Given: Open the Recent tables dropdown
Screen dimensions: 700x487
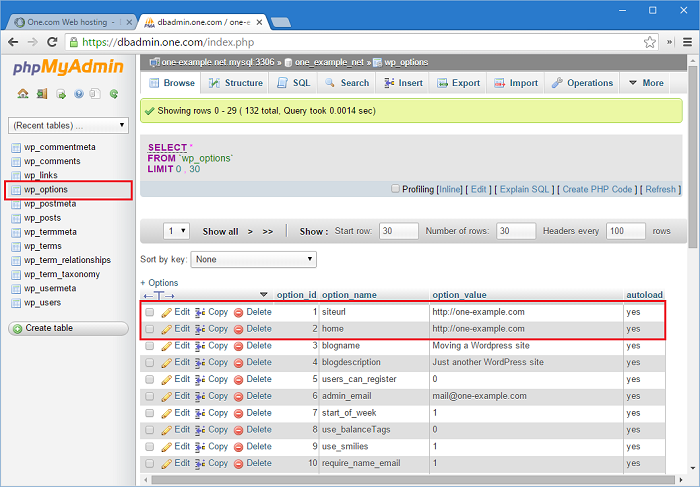Looking at the screenshot, I should pyautogui.click(x=68, y=125).
